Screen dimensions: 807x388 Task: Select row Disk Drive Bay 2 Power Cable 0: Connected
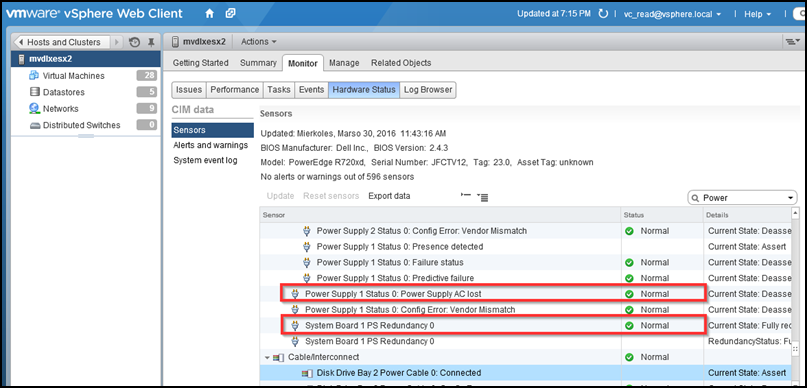525,373
